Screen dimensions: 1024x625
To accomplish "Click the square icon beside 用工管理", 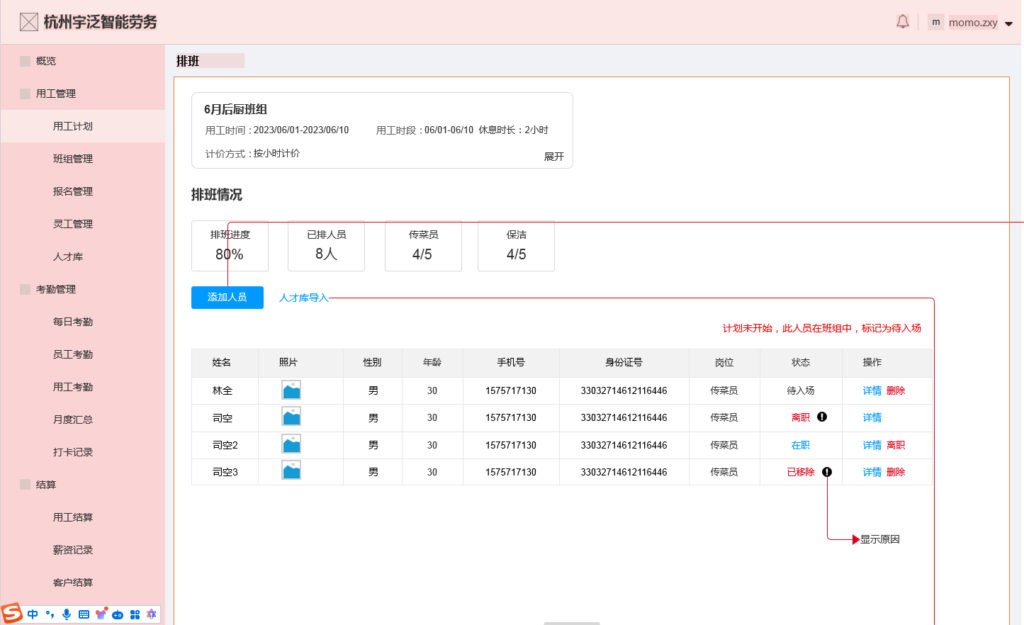I will click(x=25, y=93).
